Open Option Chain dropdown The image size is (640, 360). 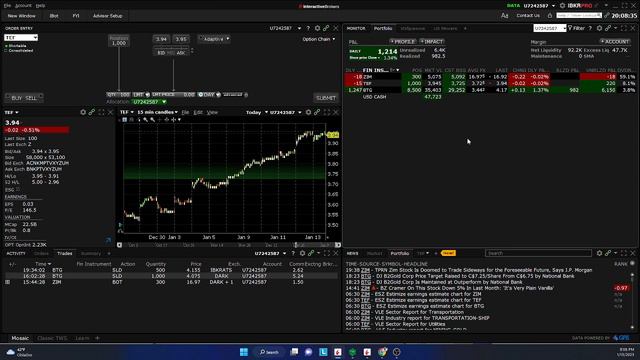pos(319,39)
